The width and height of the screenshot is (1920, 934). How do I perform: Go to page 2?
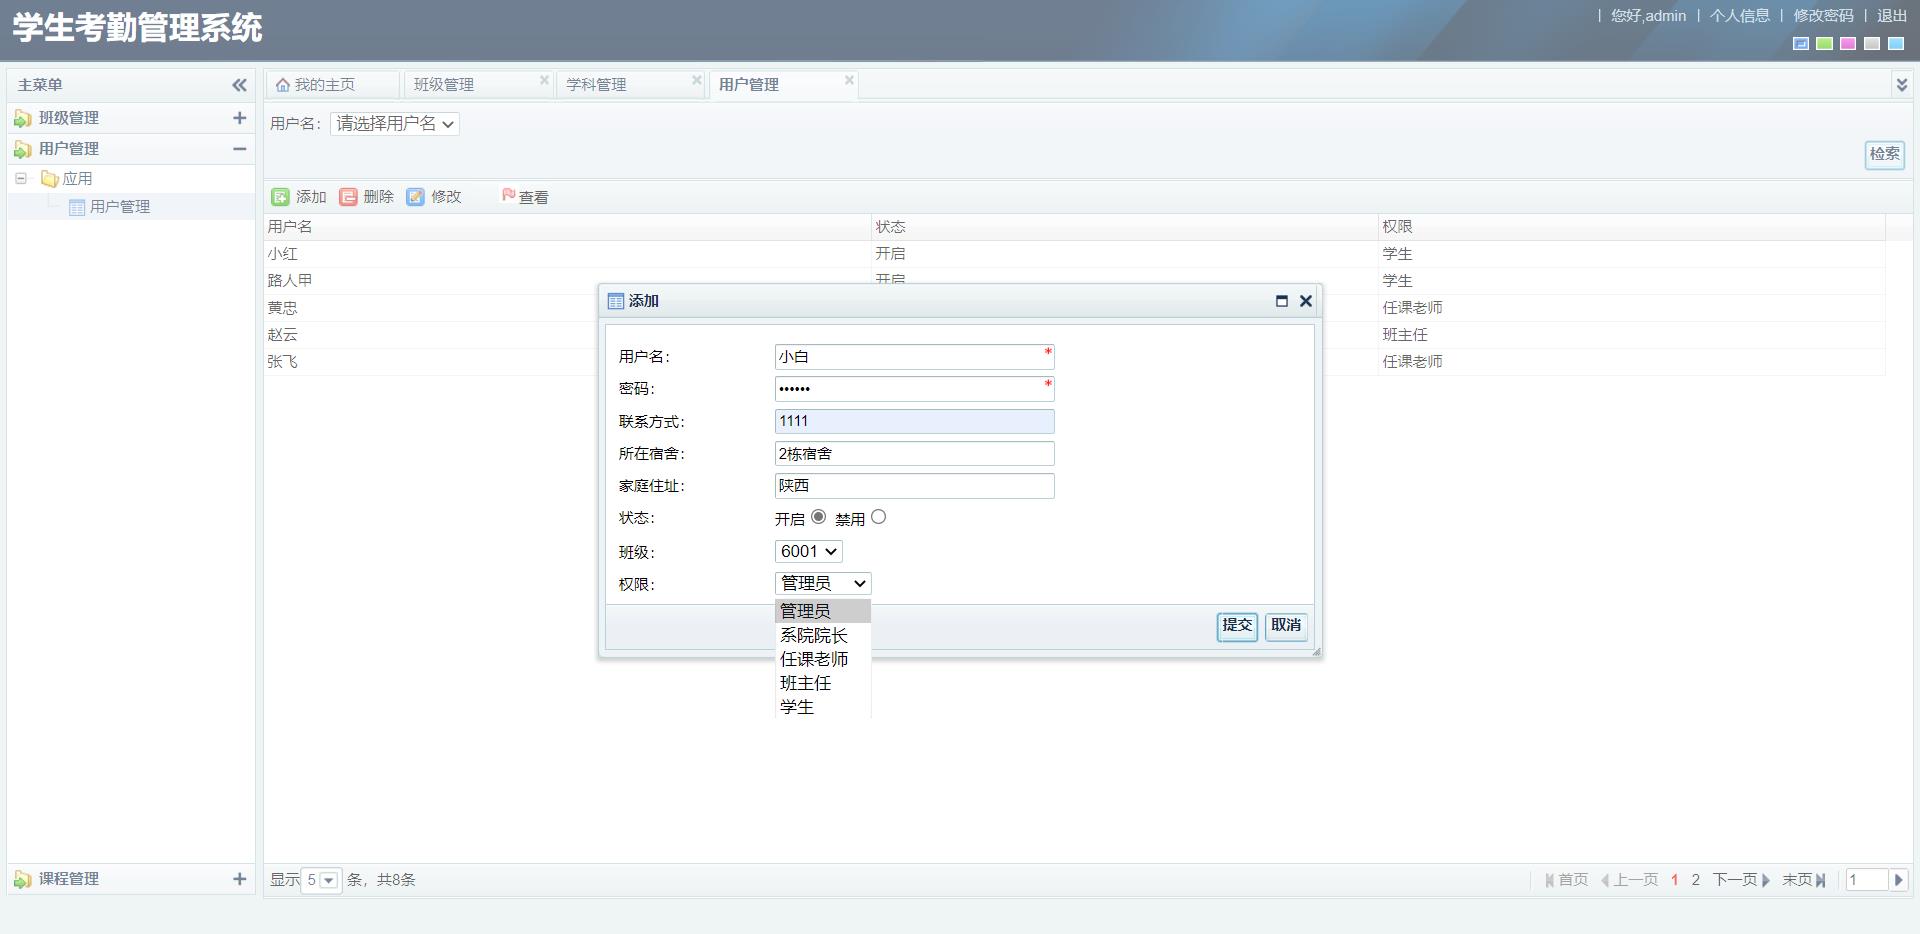[x=1696, y=880]
